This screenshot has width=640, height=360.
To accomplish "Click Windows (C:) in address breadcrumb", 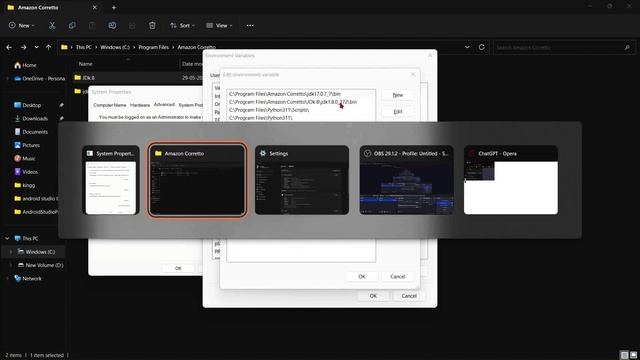I will pyautogui.click(x=115, y=47).
